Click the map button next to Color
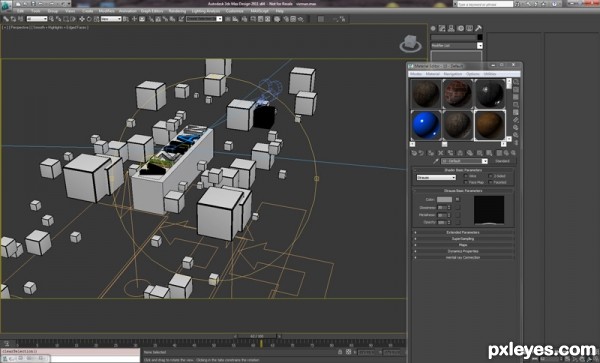The image size is (600, 363). [457, 199]
